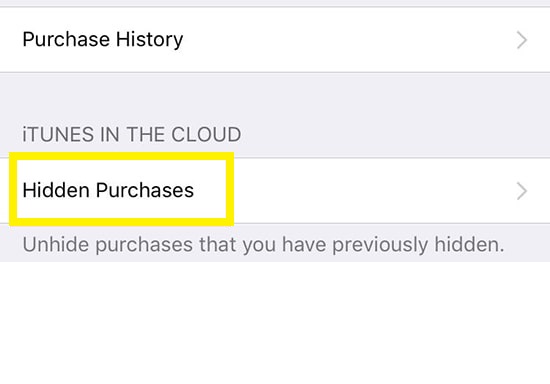Image resolution: width=550 pixels, height=384 pixels.
Task: Click the "Unhide purchases that you have previously hidden" caption
Action: coord(263,245)
